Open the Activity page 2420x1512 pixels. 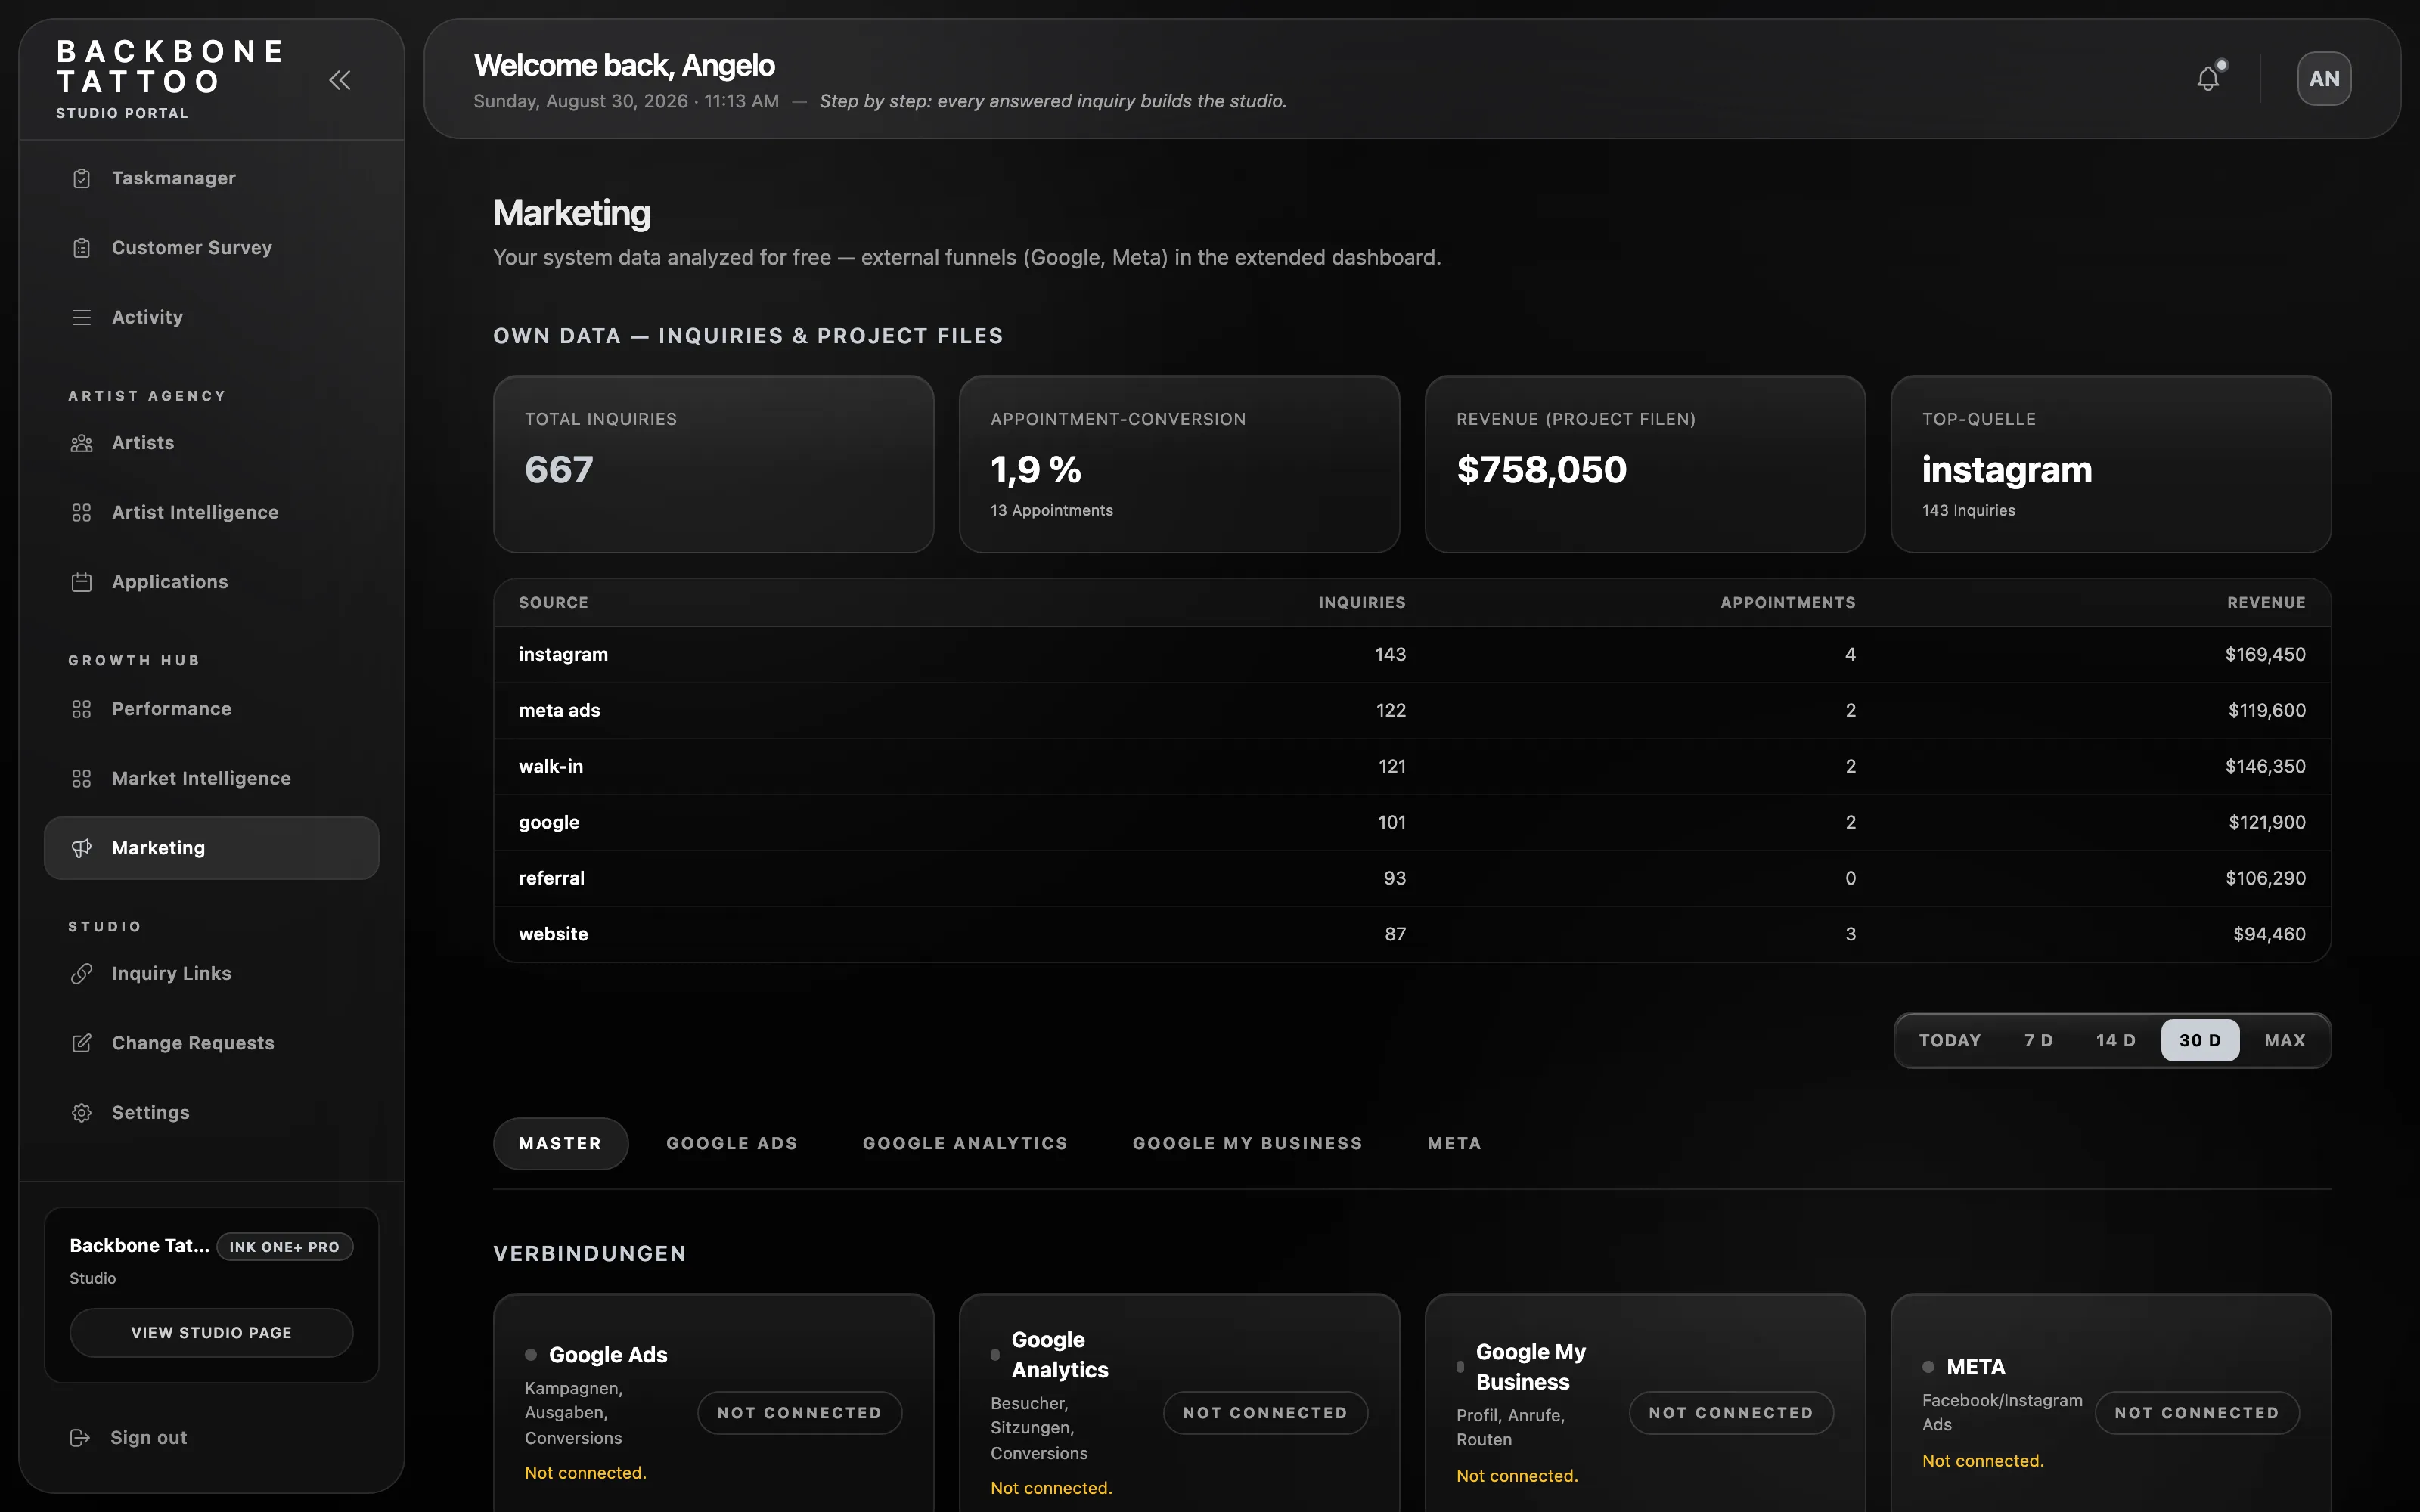coord(212,317)
